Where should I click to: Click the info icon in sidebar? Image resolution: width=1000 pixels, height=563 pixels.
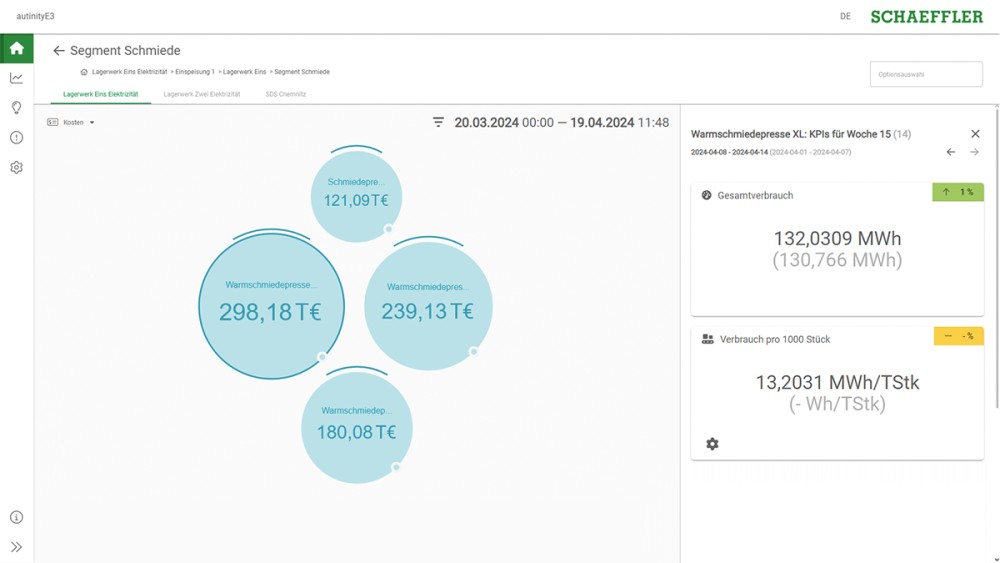pyautogui.click(x=16, y=517)
